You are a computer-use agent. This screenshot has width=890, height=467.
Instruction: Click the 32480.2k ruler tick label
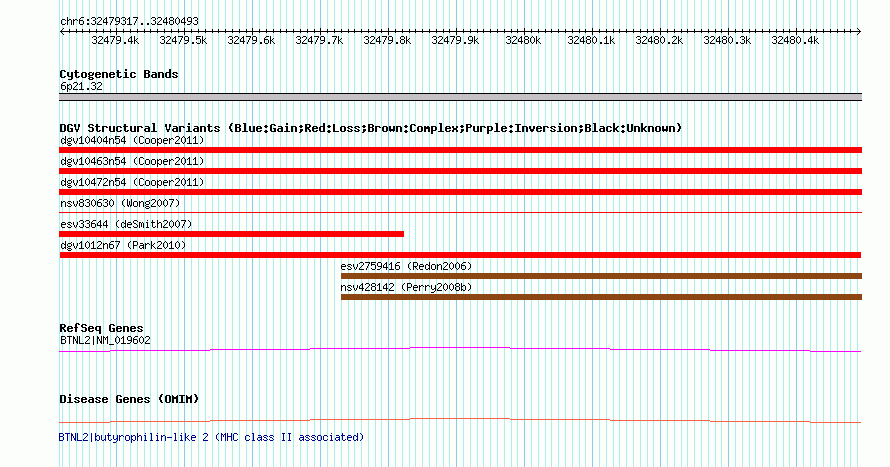coord(659,40)
